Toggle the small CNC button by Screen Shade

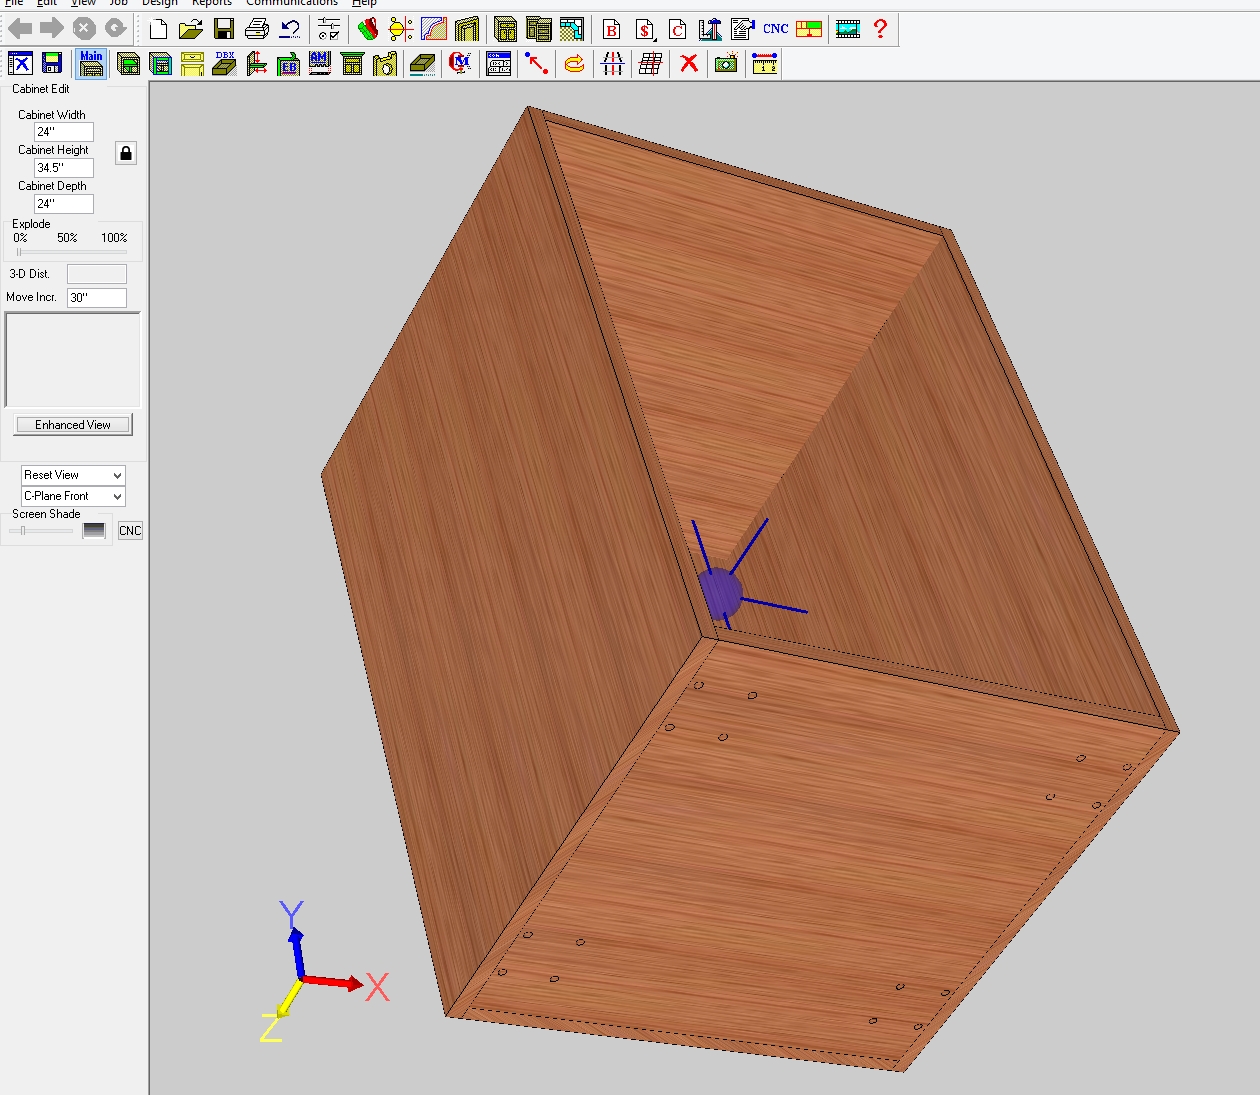(x=130, y=531)
